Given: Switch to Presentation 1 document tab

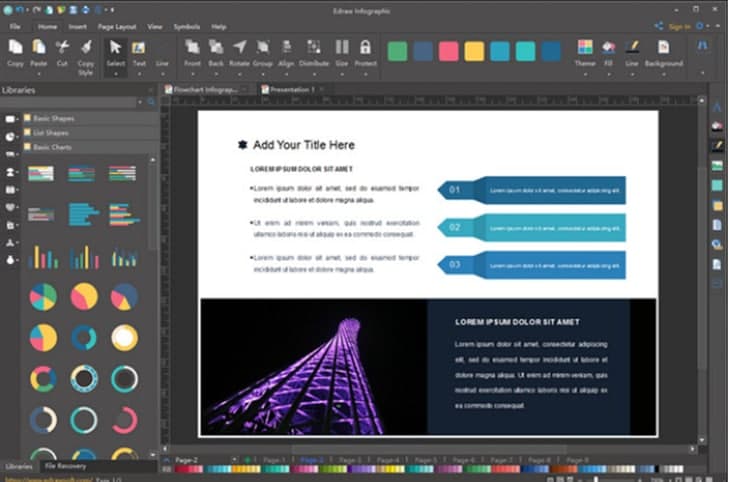Looking at the screenshot, I should pyautogui.click(x=292, y=90).
